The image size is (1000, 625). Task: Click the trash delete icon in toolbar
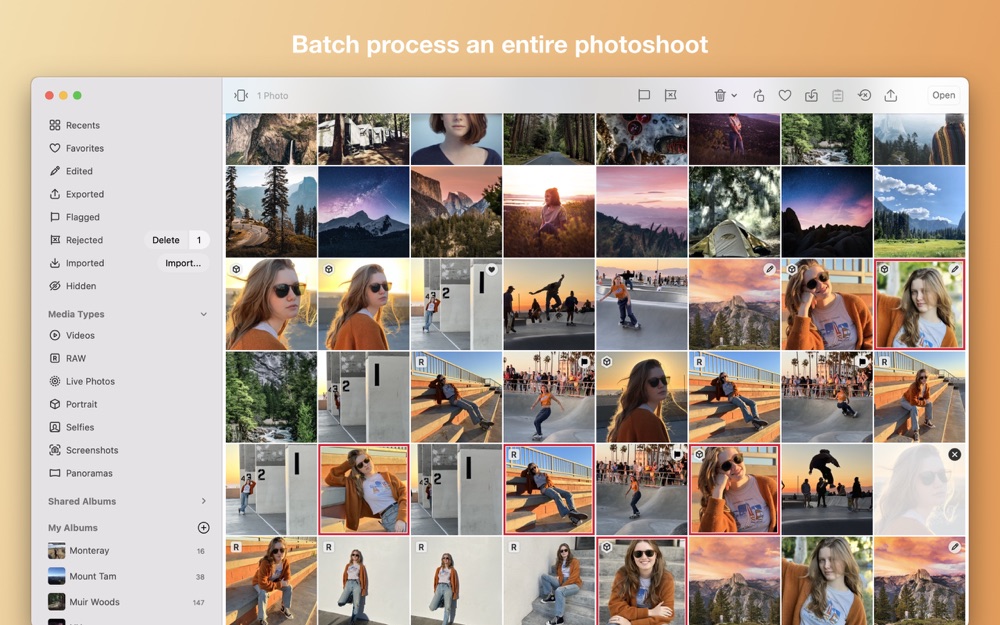click(x=720, y=96)
